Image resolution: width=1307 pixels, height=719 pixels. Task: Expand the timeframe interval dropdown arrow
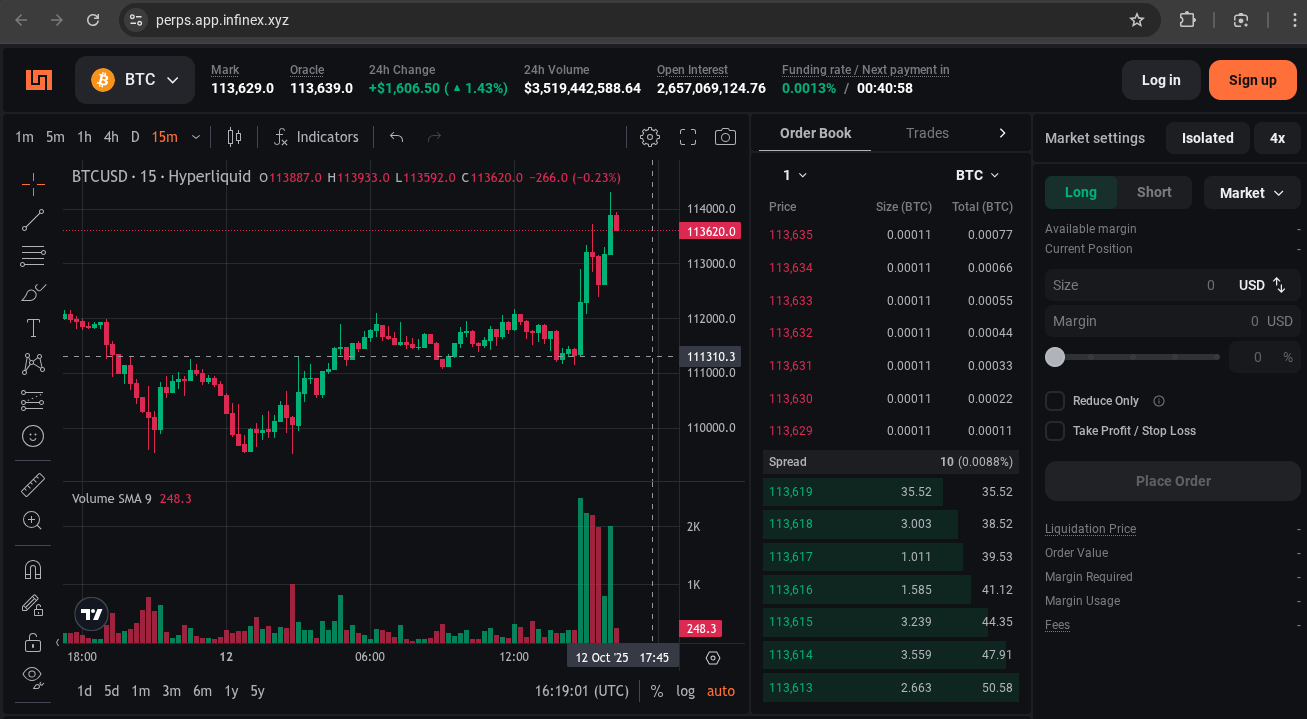pyautogui.click(x=195, y=137)
